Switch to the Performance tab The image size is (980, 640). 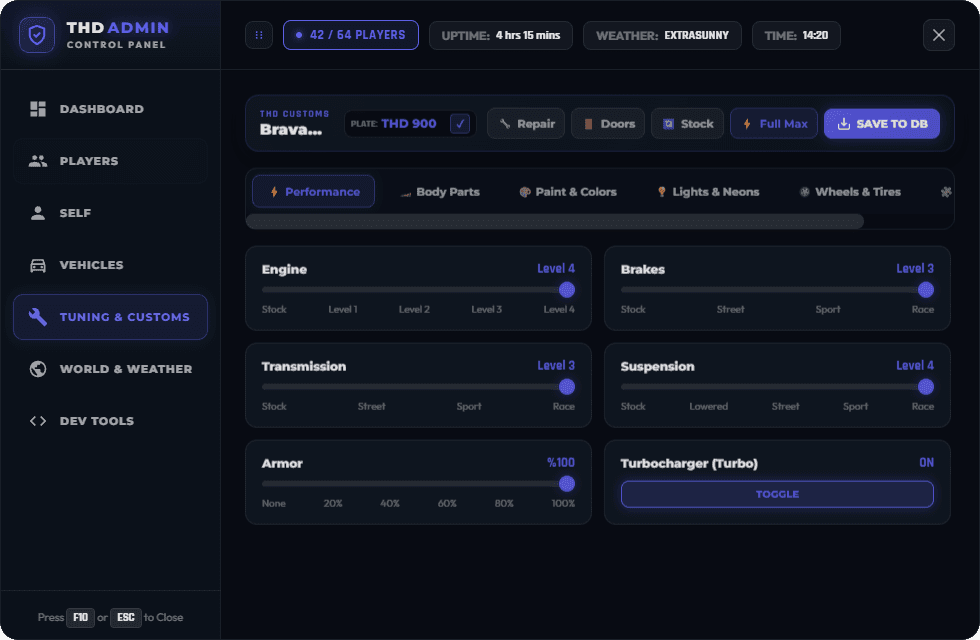coord(314,191)
